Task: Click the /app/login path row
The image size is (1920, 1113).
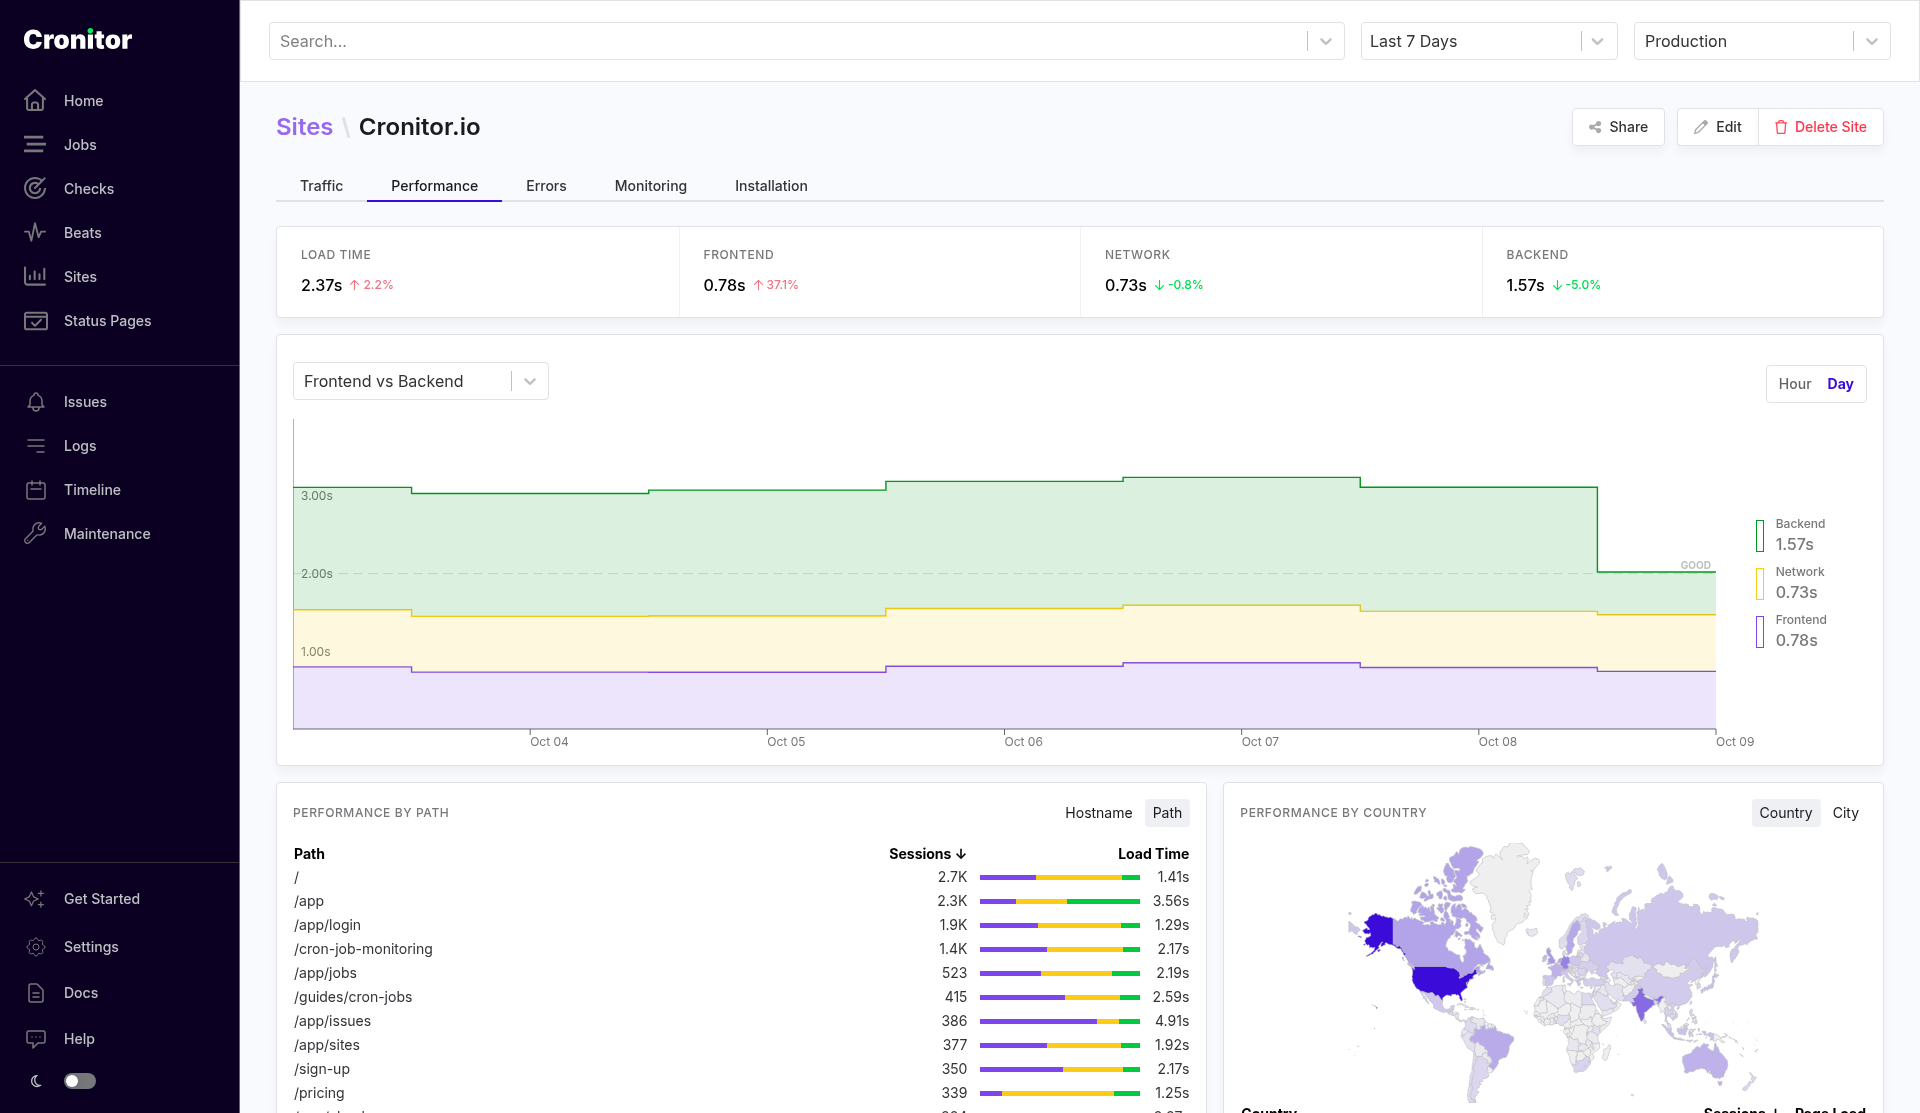Action: click(741, 925)
